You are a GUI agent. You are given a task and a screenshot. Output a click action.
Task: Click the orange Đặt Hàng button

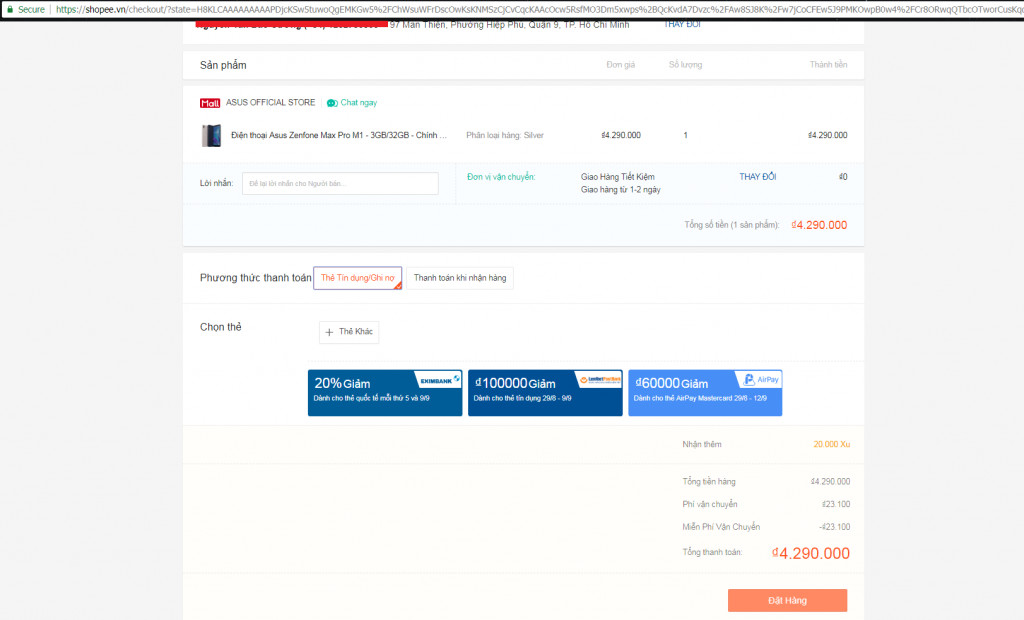click(x=787, y=600)
